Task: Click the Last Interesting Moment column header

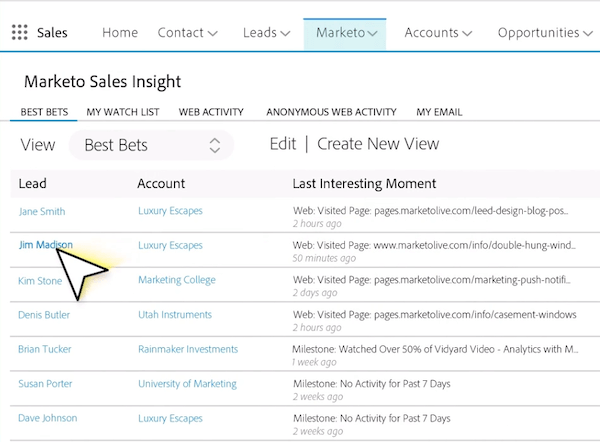Action: click(x=364, y=184)
